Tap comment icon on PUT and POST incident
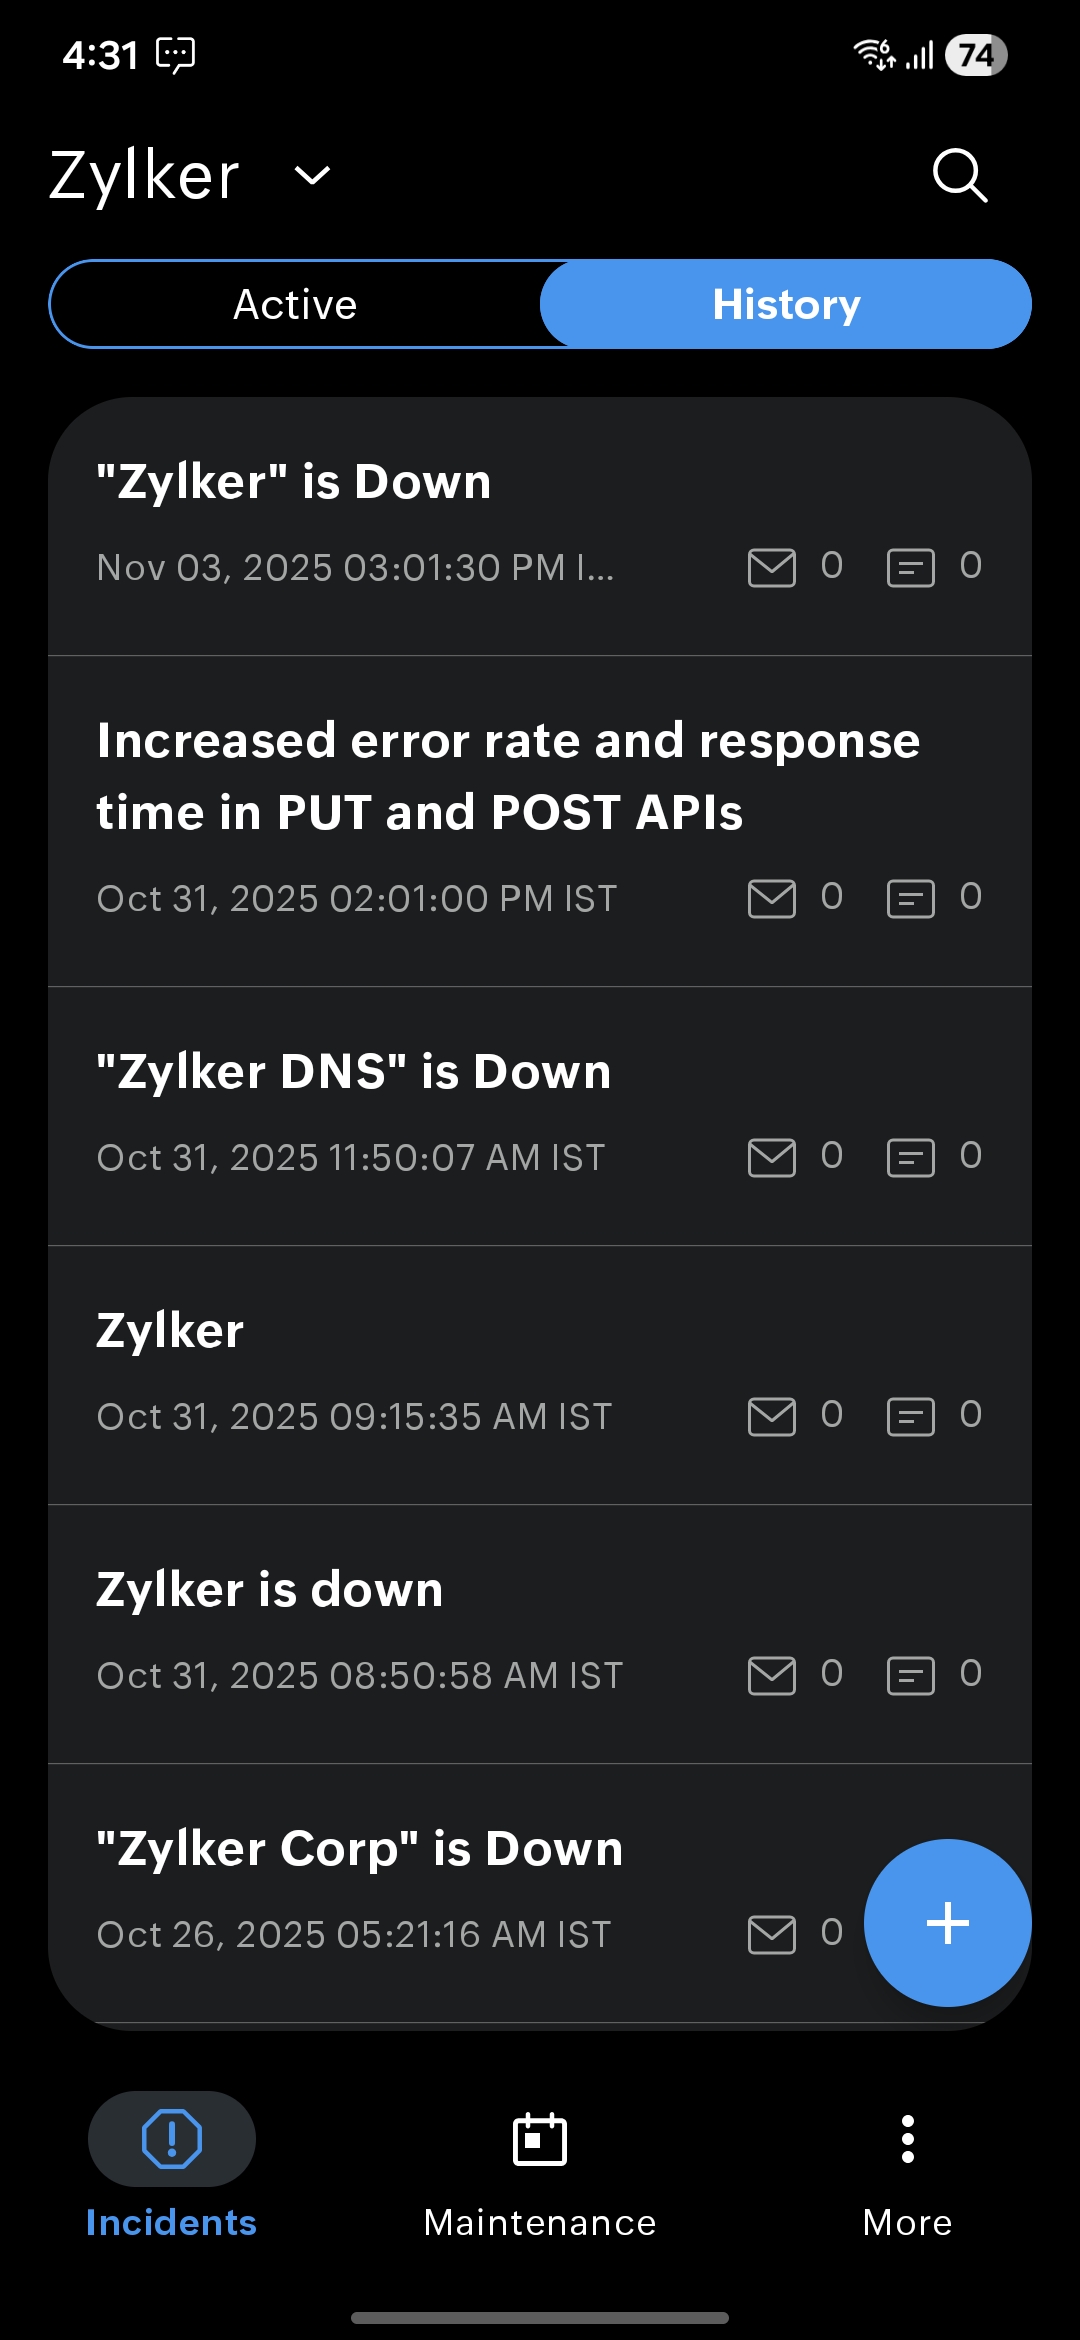The image size is (1080, 2340). pyautogui.click(x=910, y=899)
